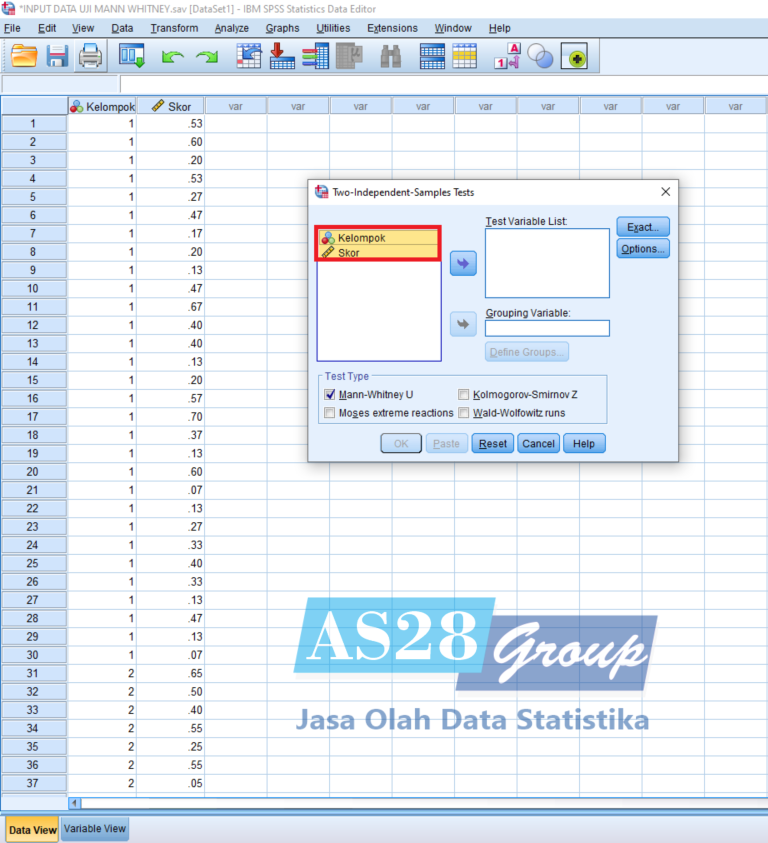768x843 pixels.
Task: Select the Skor variable in list
Action: (349, 253)
